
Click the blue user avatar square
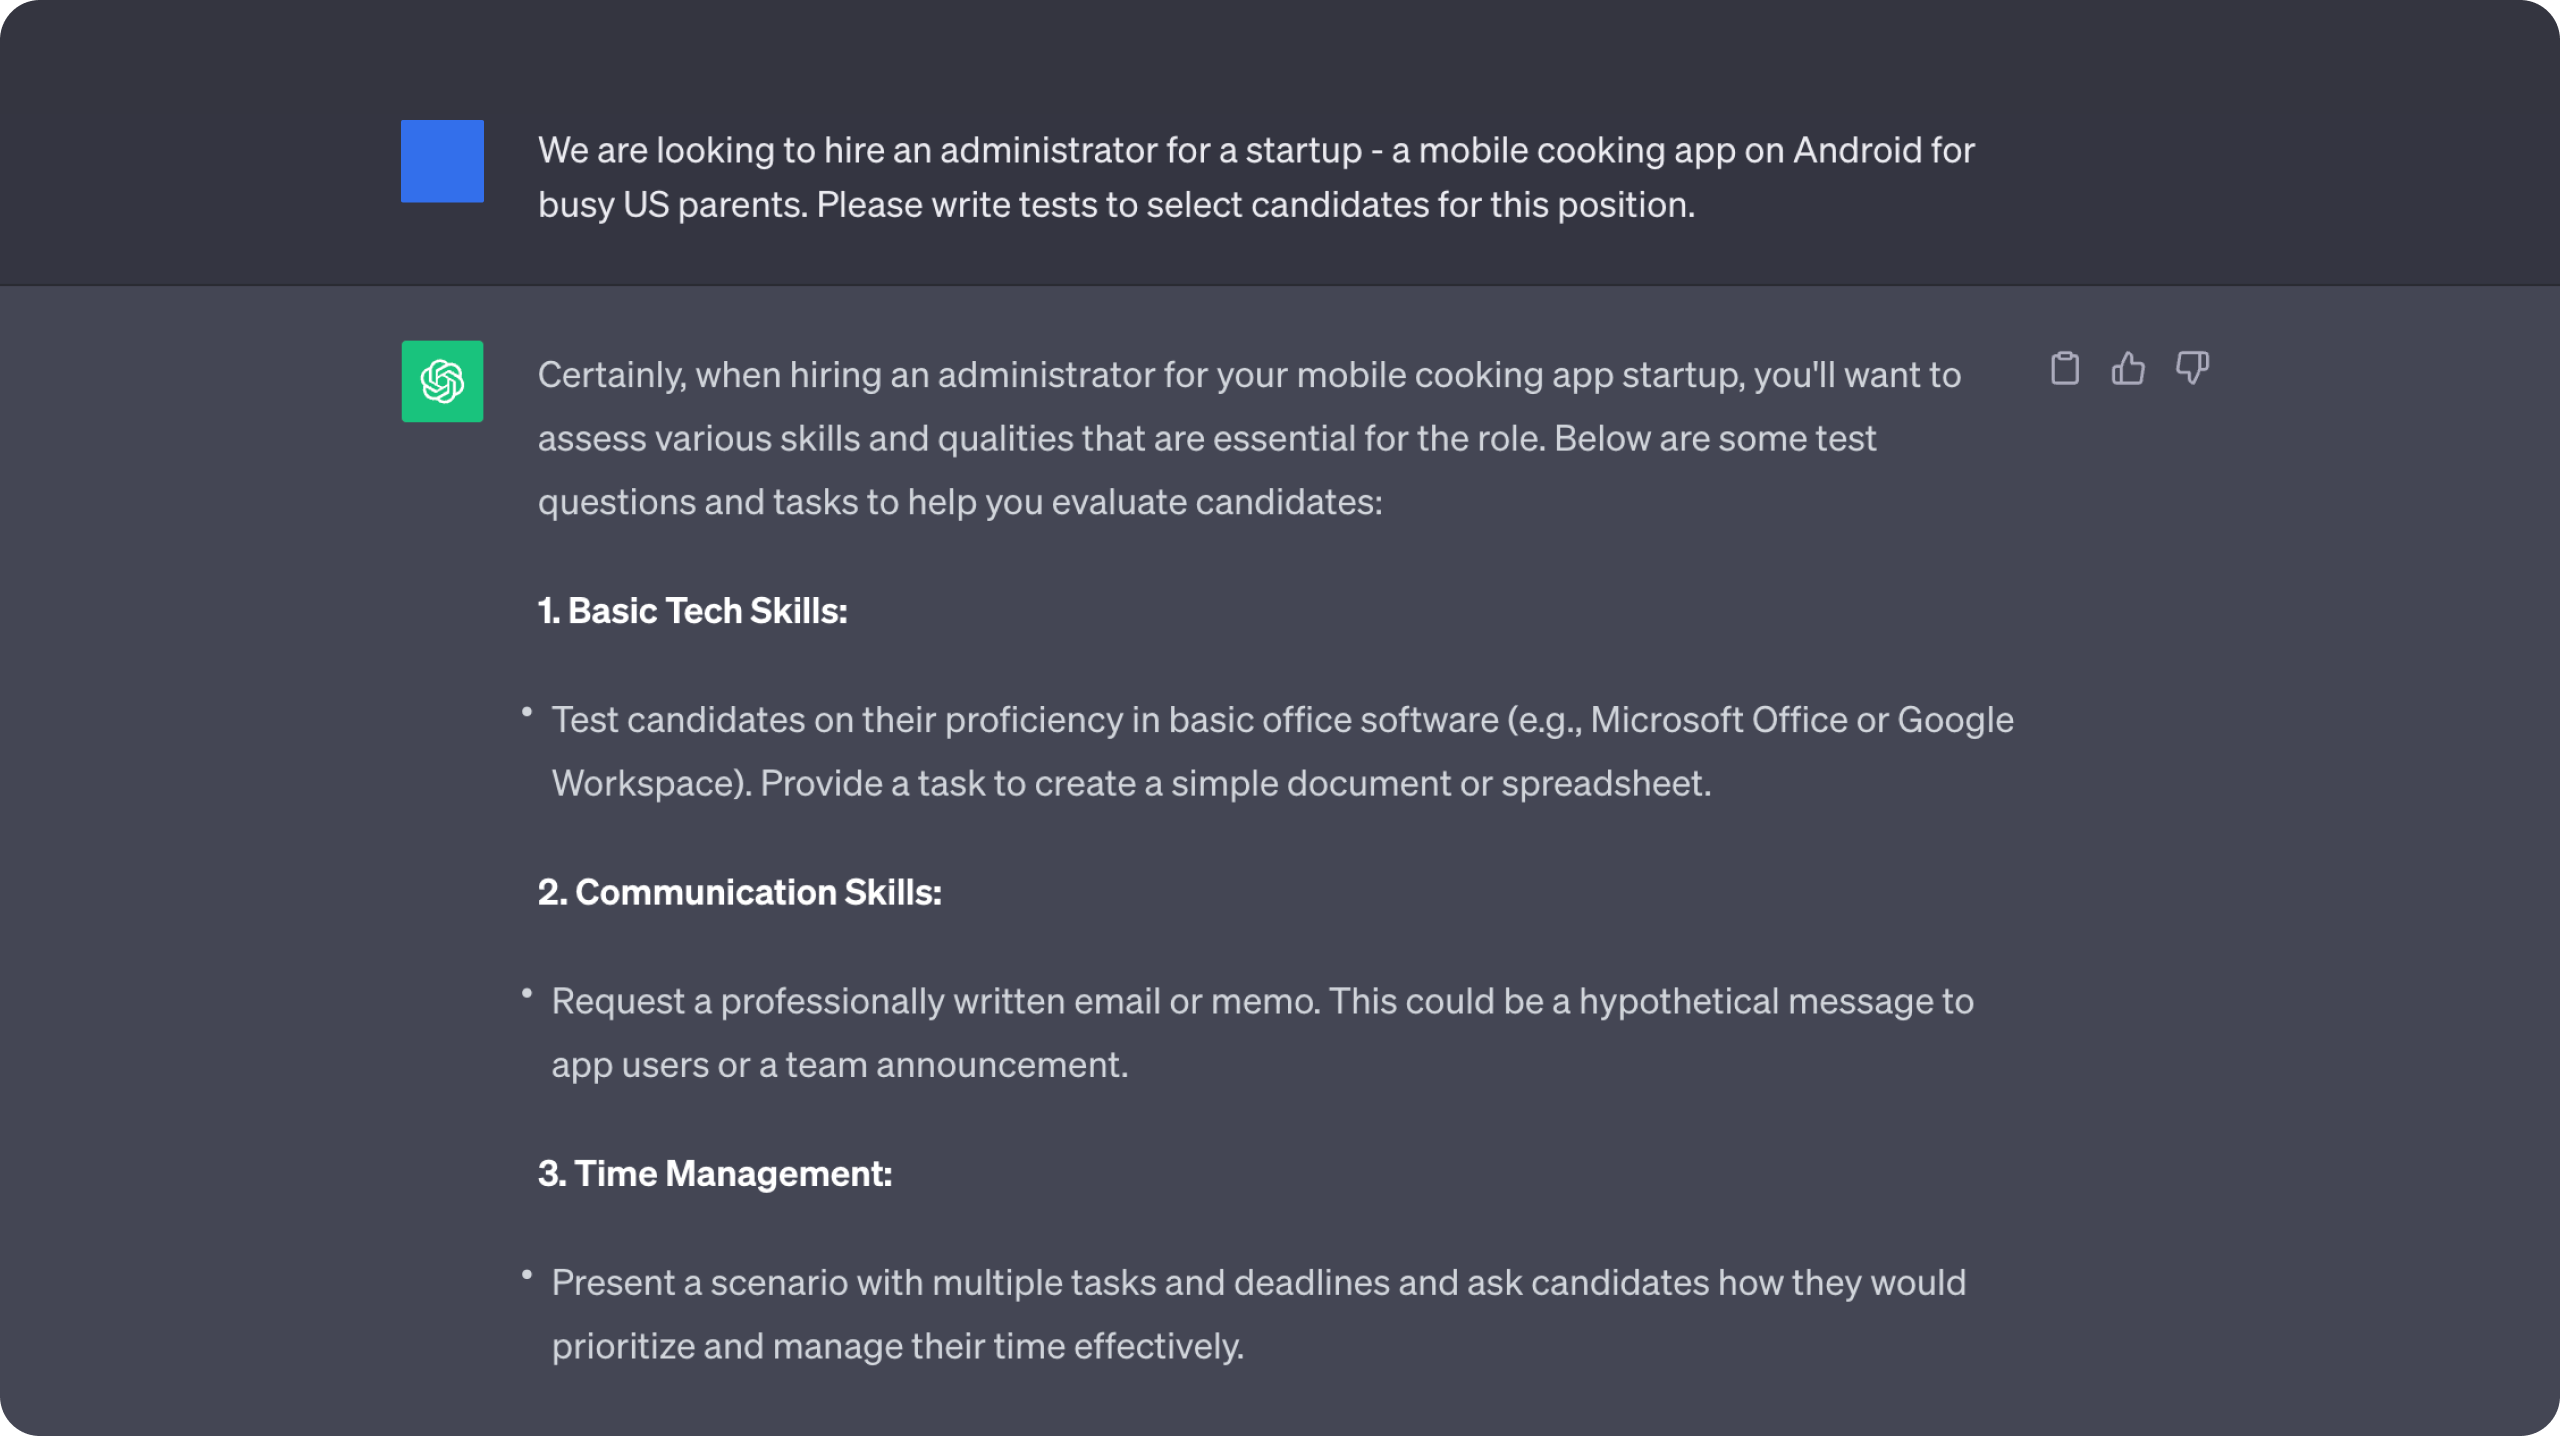[442, 161]
